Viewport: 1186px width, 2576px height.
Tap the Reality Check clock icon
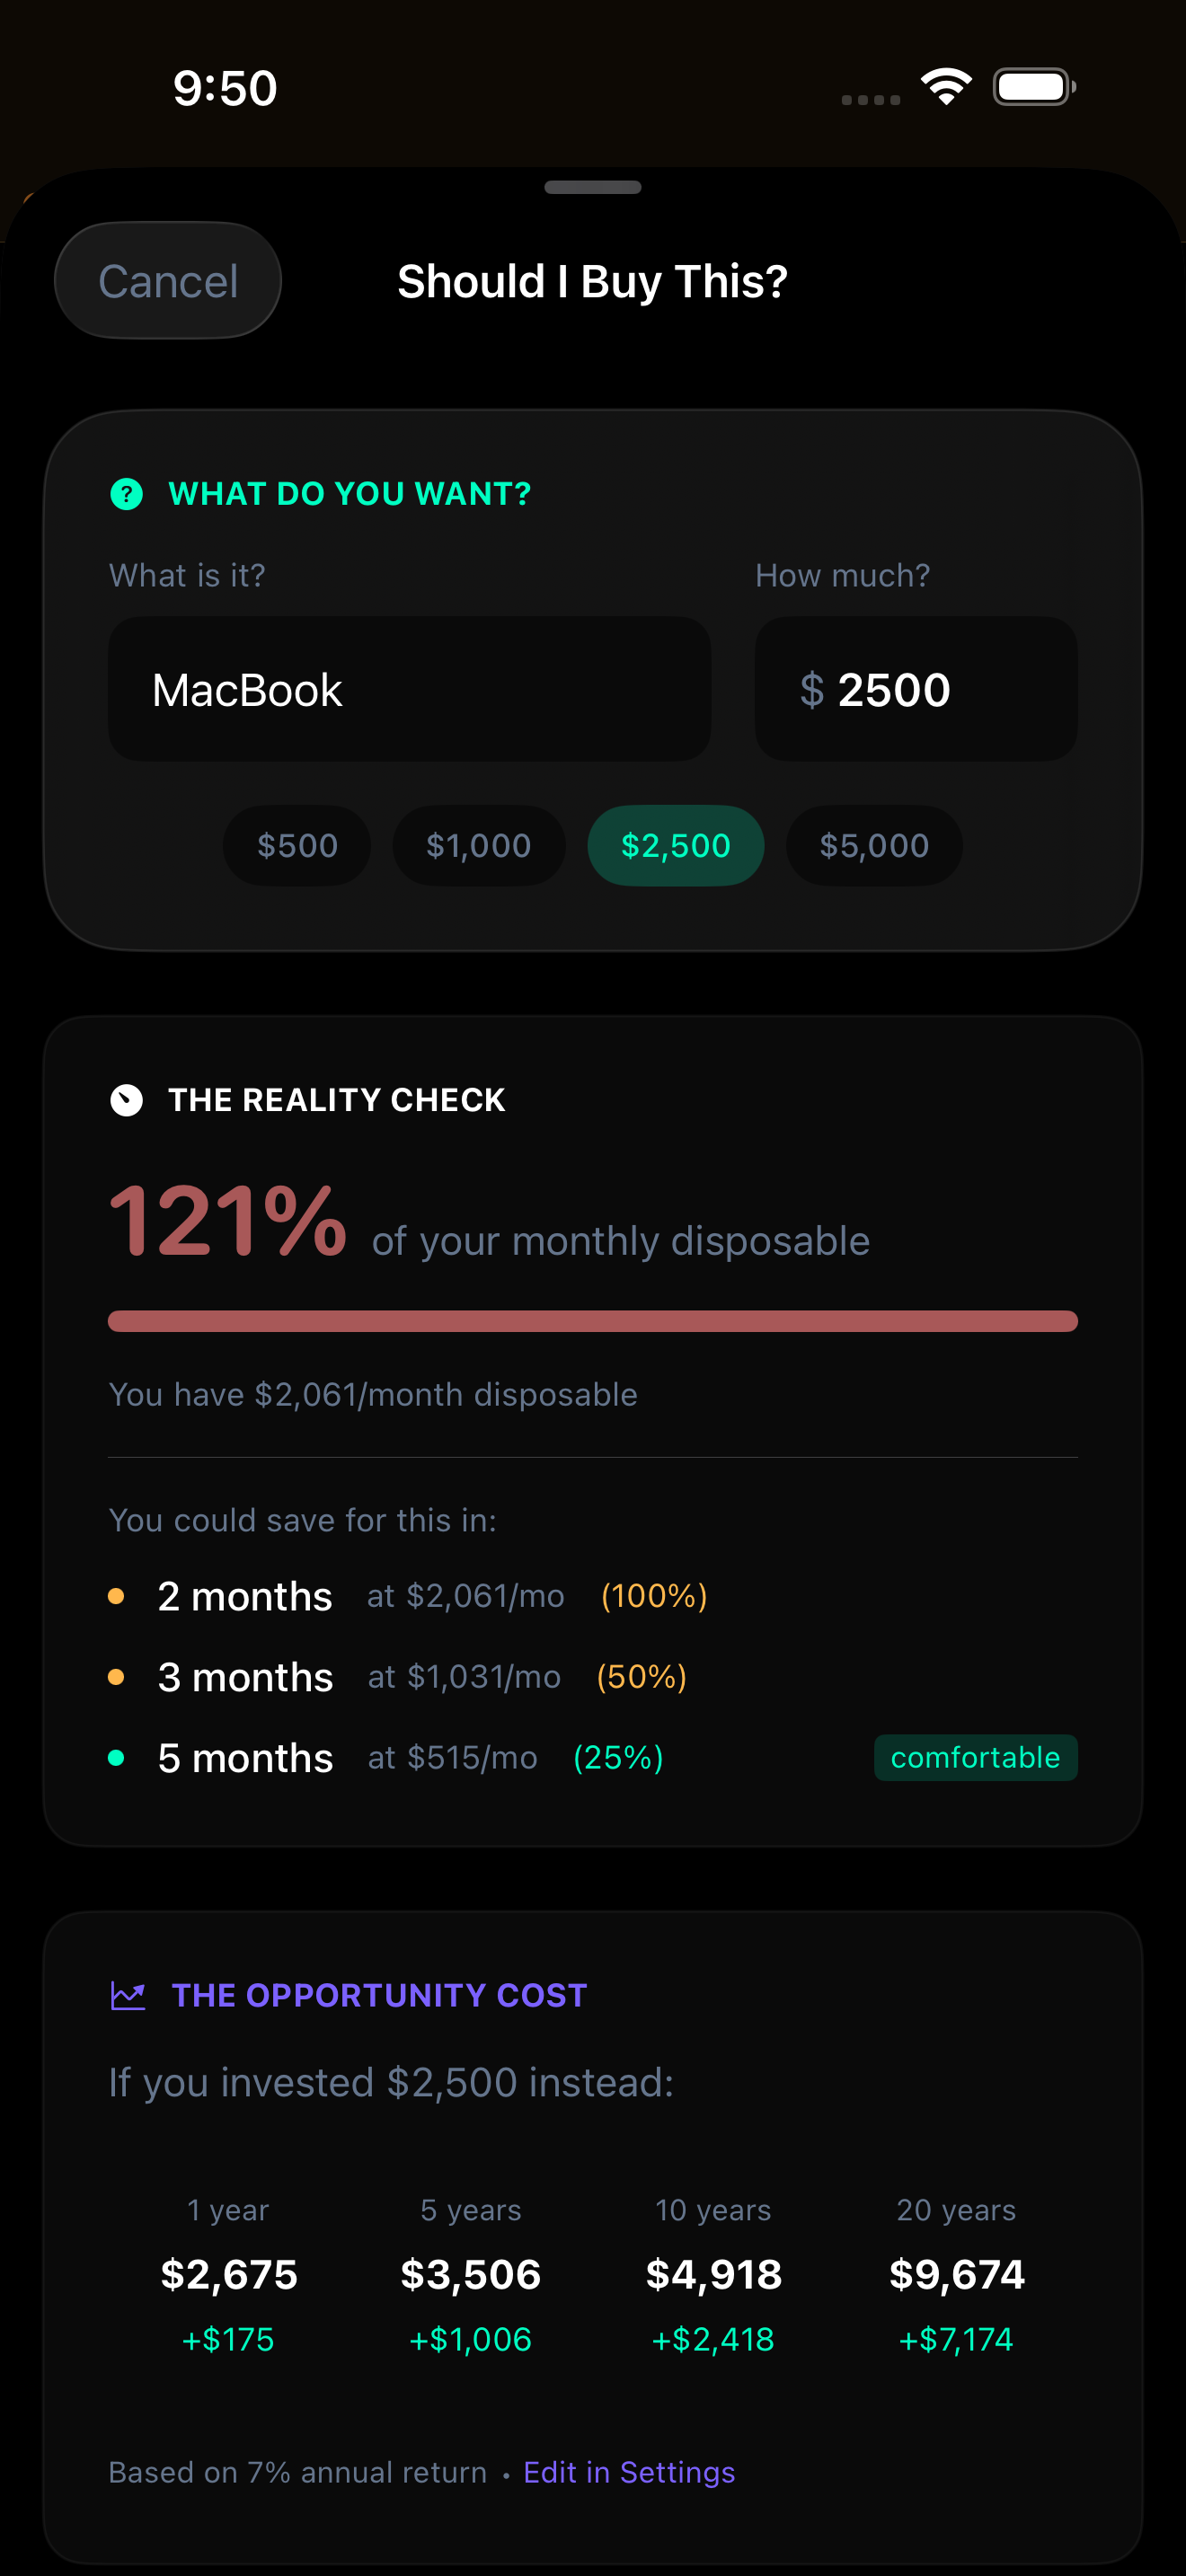point(126,1100)
